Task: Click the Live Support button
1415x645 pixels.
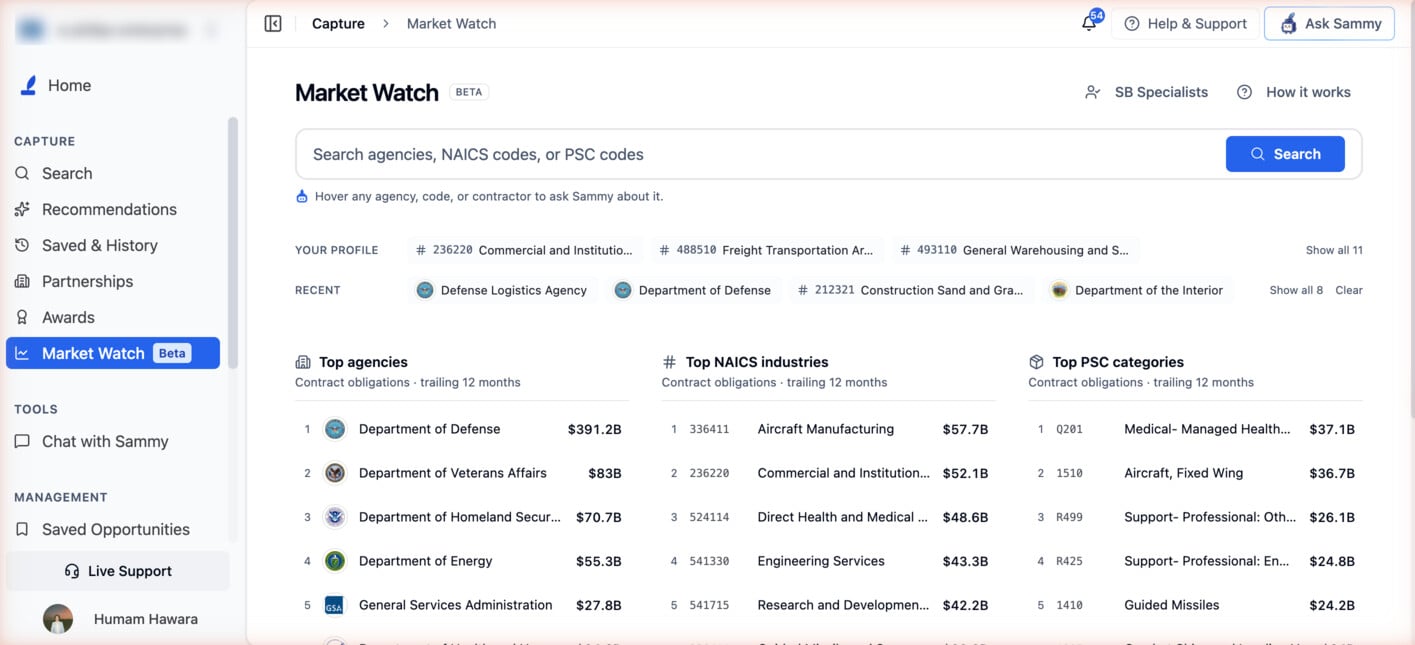Action: click(118, 571)
